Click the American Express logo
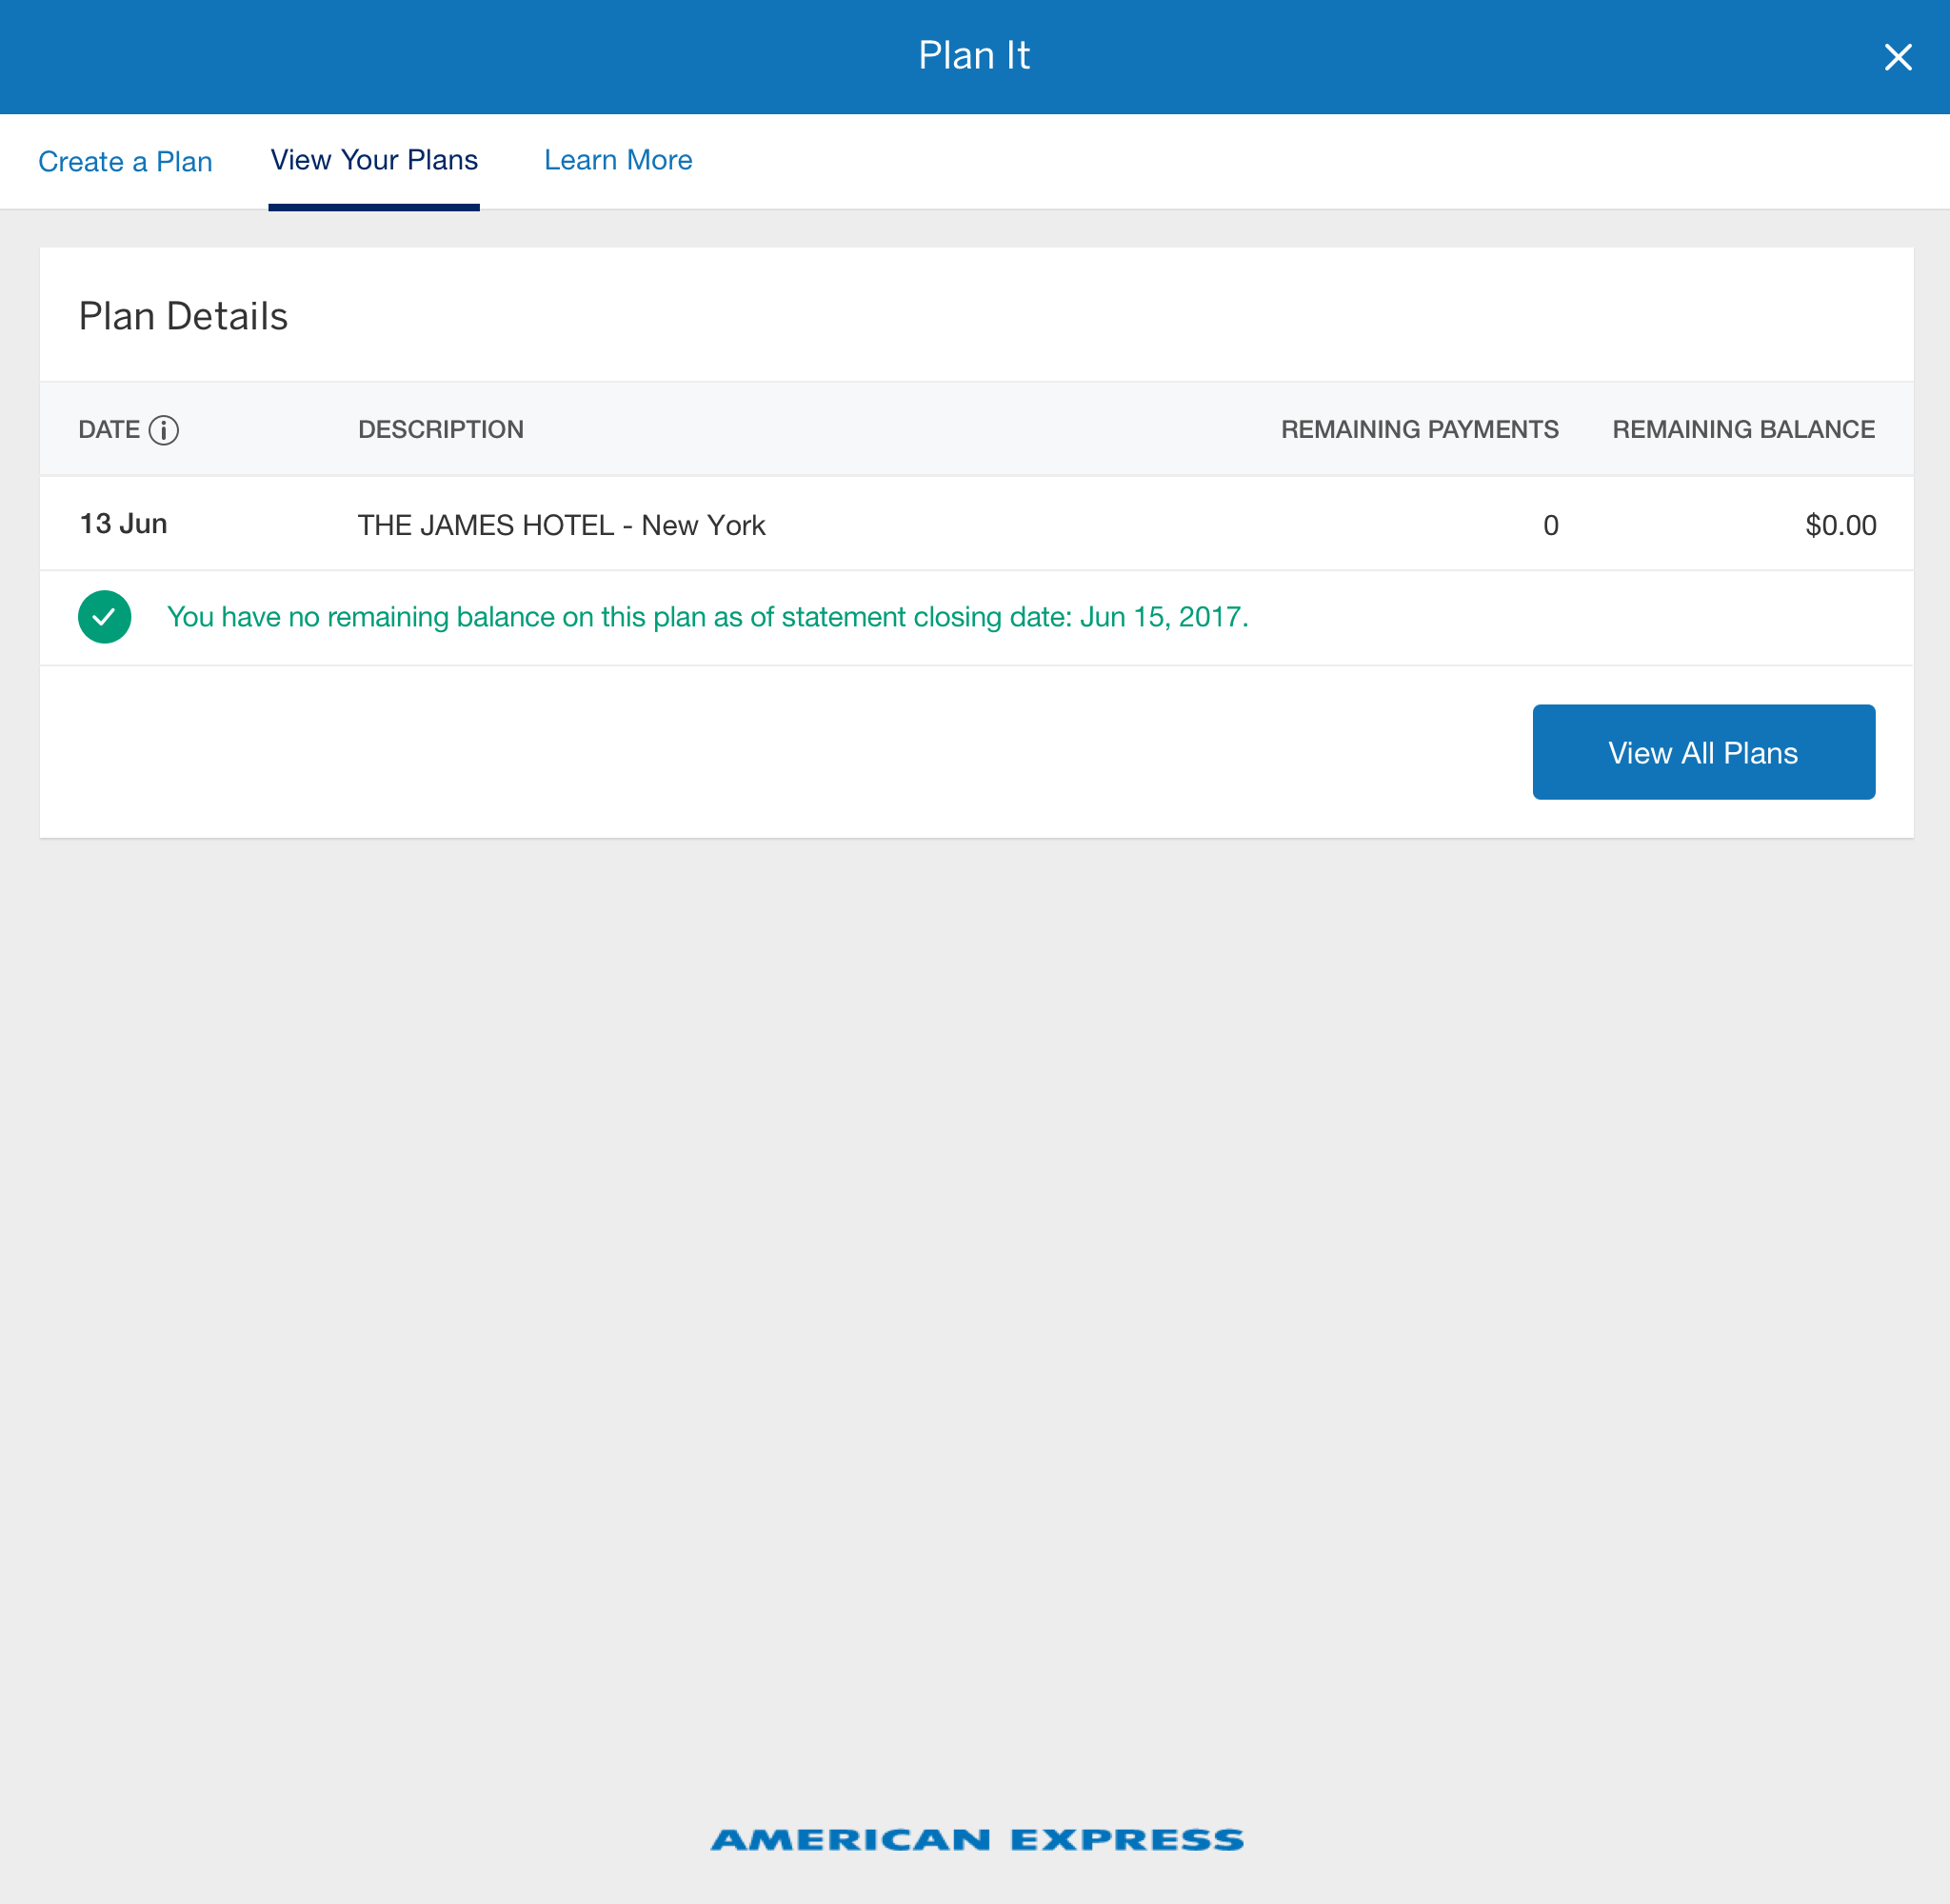Viewport: 1950px width, 1904px height. click(975, 1838)
